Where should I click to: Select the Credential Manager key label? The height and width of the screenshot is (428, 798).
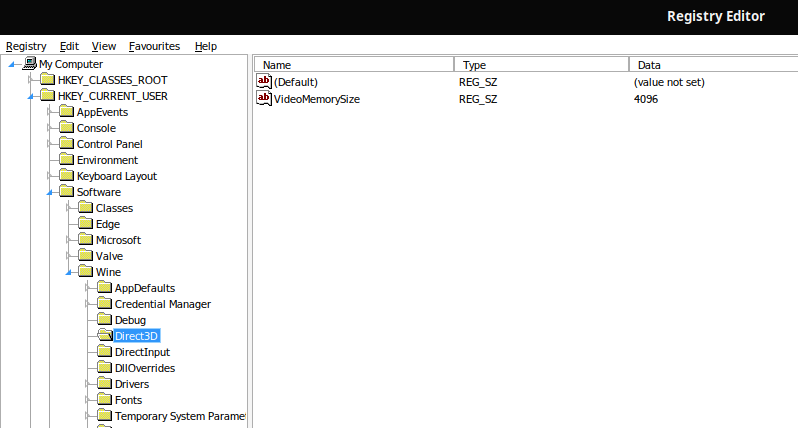tap(163, 304)
